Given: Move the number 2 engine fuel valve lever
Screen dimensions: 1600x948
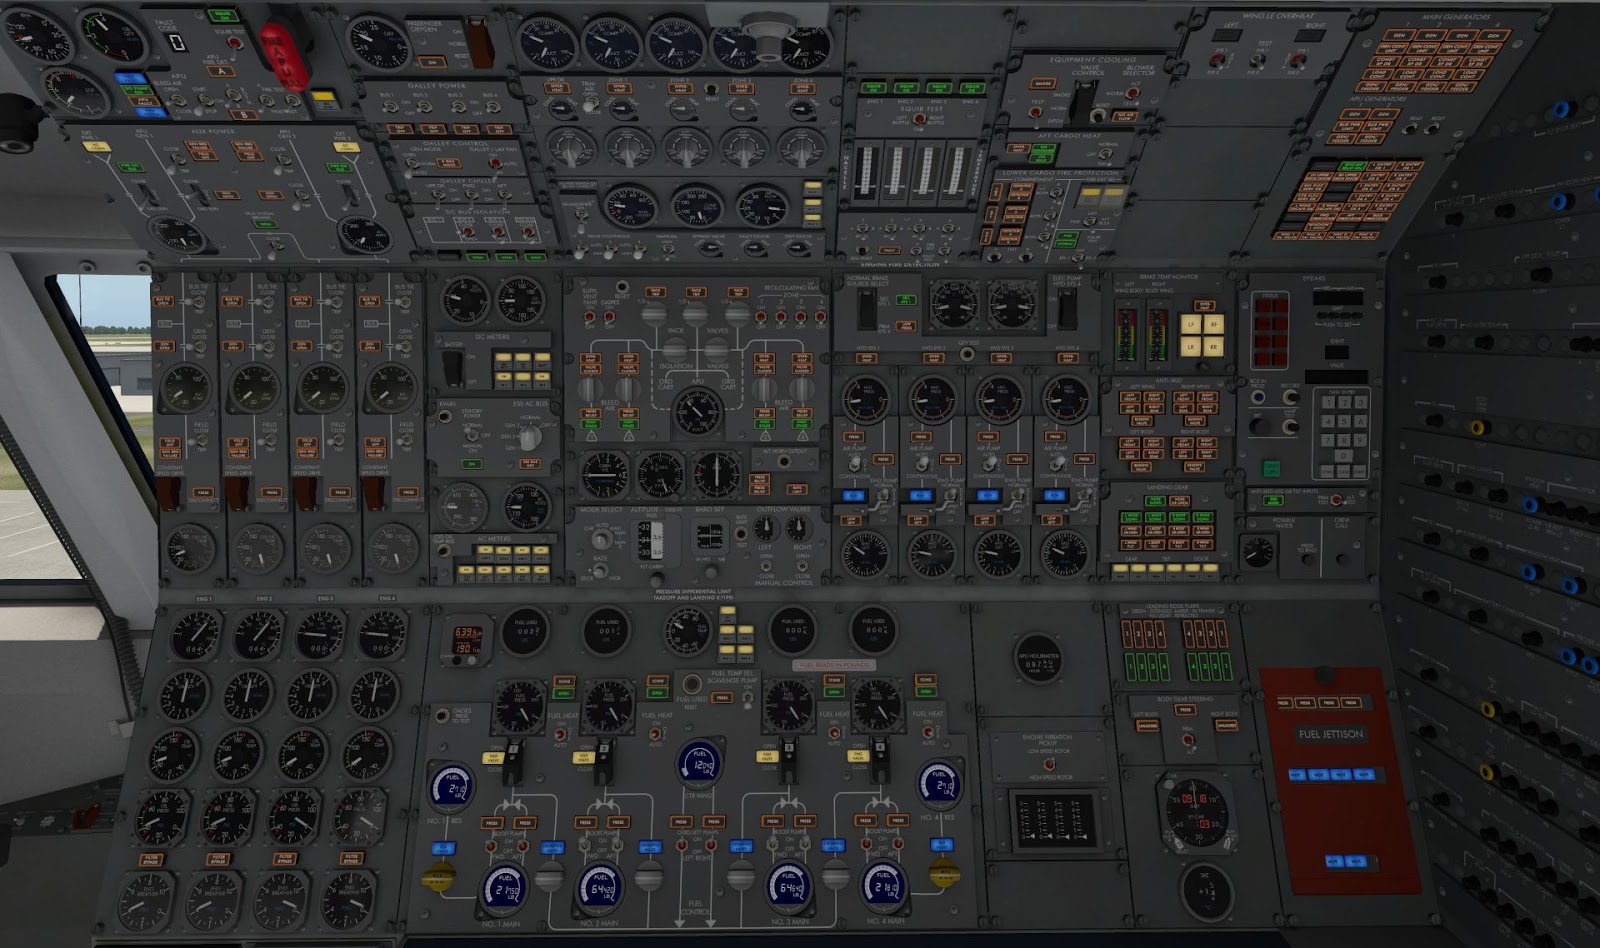Looking at the screenshot, I should coord(603,764).
